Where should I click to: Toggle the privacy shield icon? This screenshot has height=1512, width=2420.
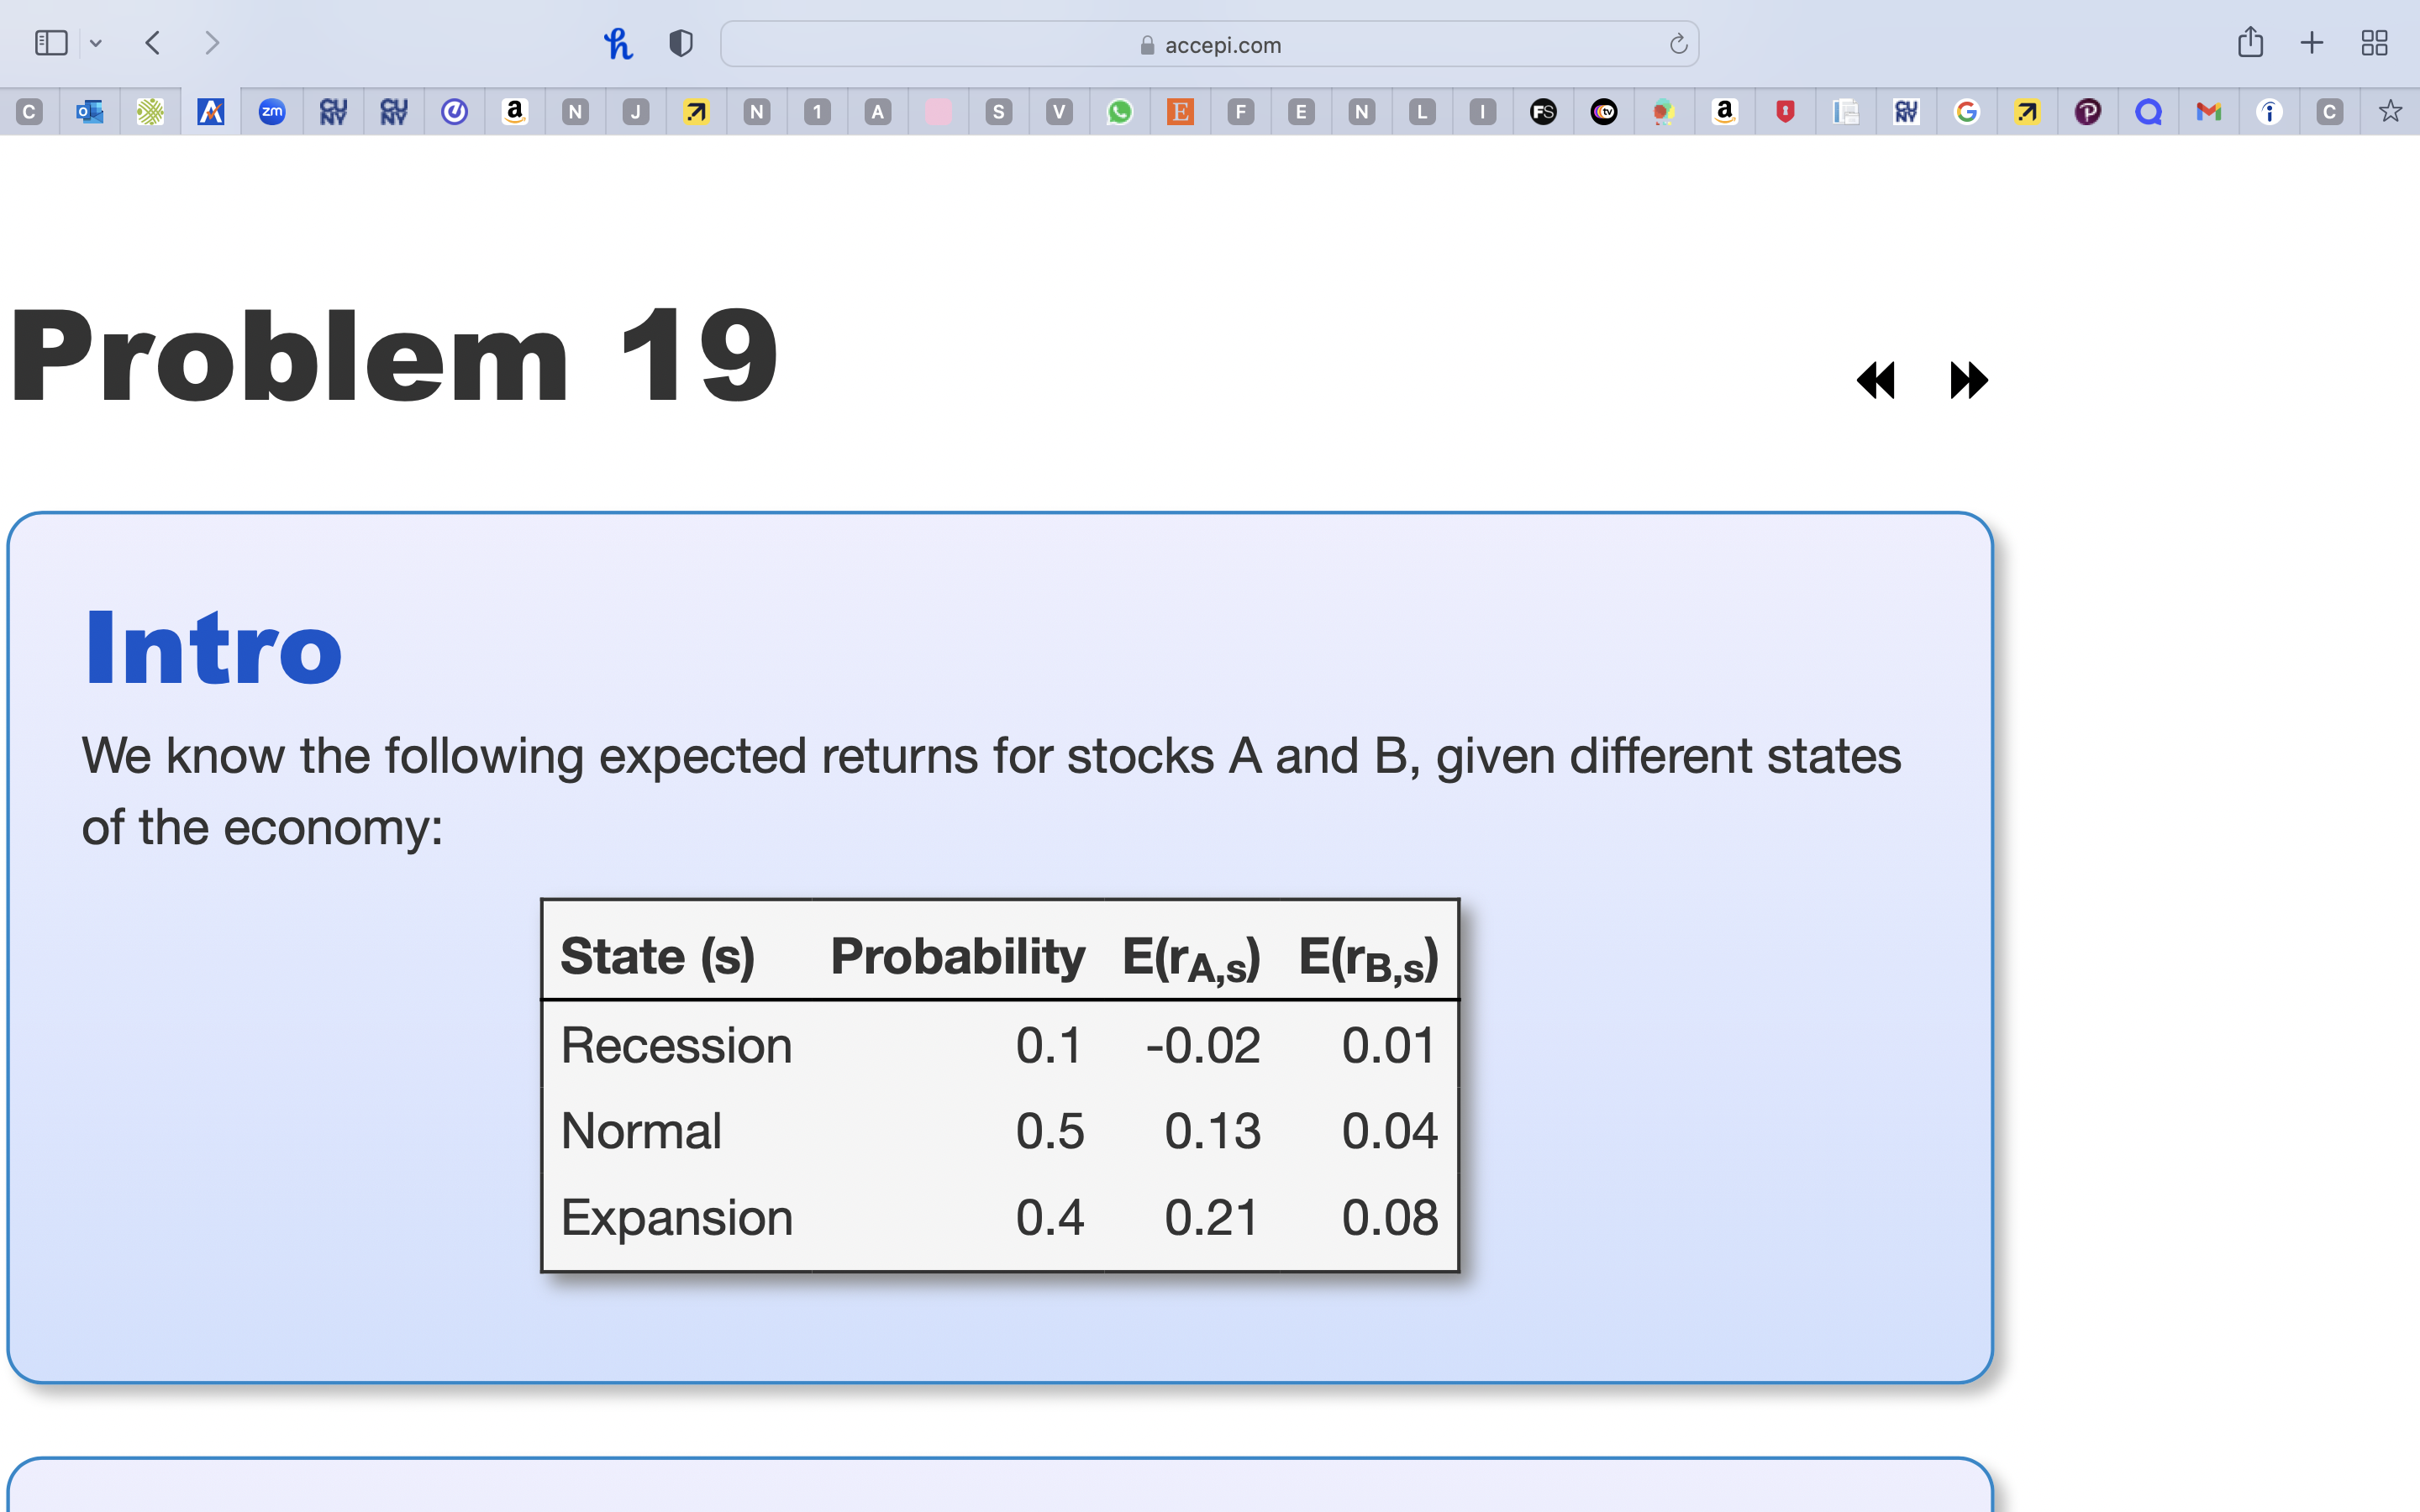point(680,43)
